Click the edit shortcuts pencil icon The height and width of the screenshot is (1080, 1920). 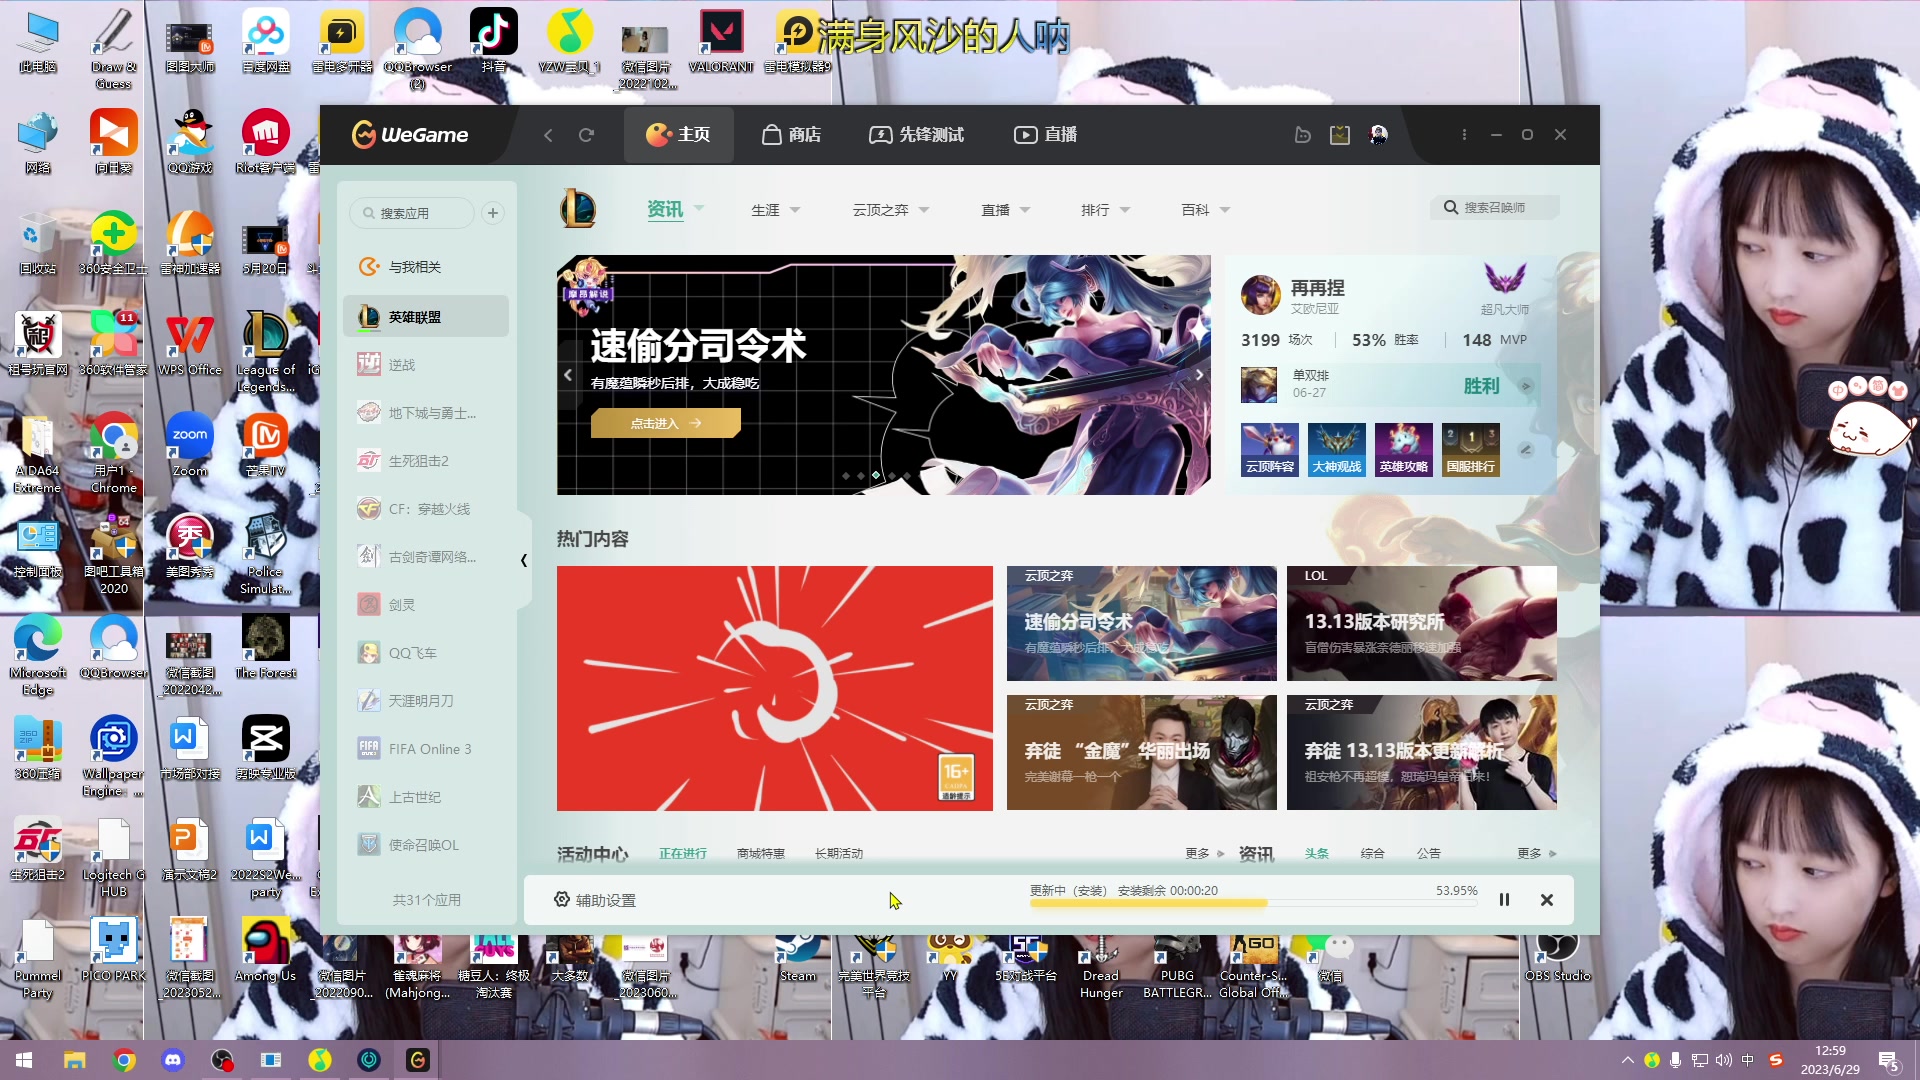[1525, 450]
